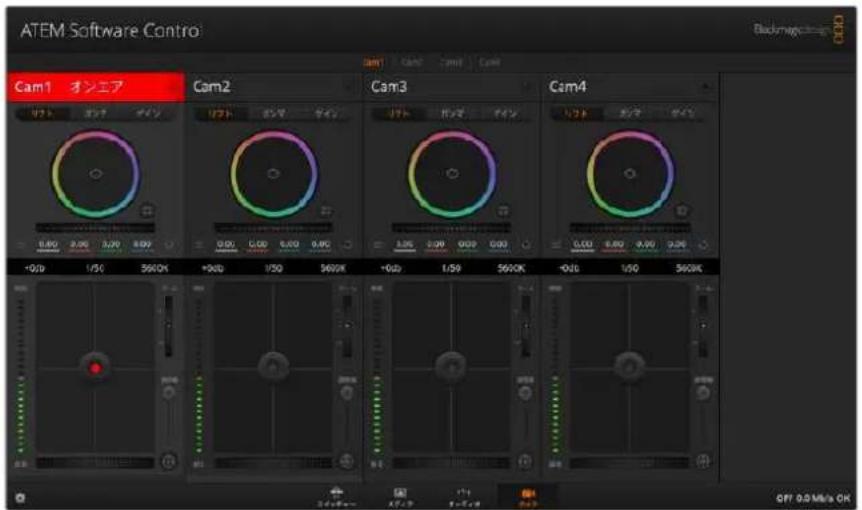Trigger Cam1 auto focus round button
Viewport: 862px width, 510px height.
(x=169, y=462)
